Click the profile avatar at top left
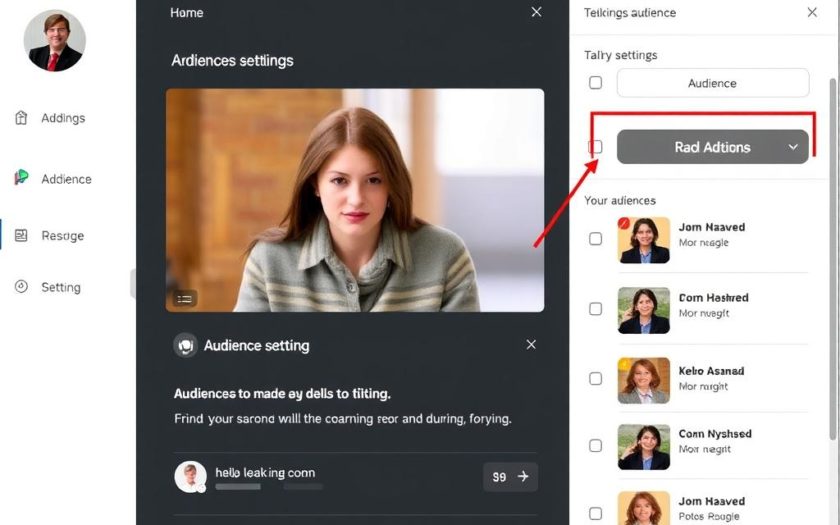Screen dimensions: 840x525 54,41
